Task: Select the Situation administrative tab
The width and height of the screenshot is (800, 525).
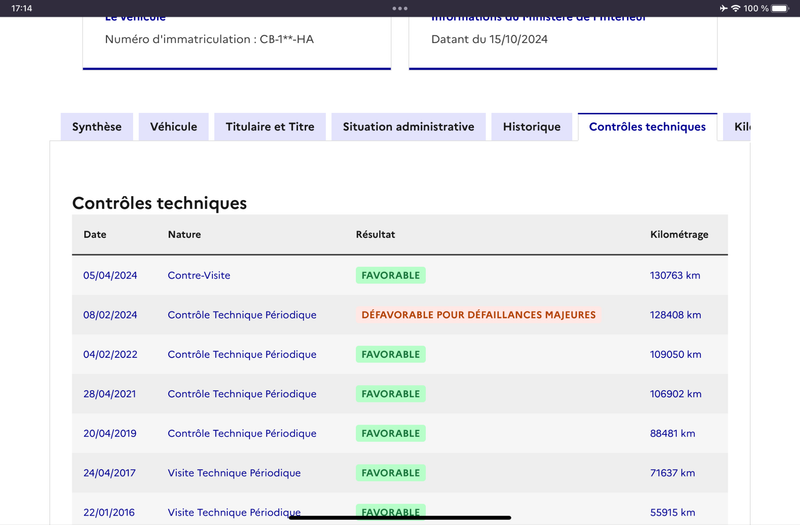Action: (408, 127)
